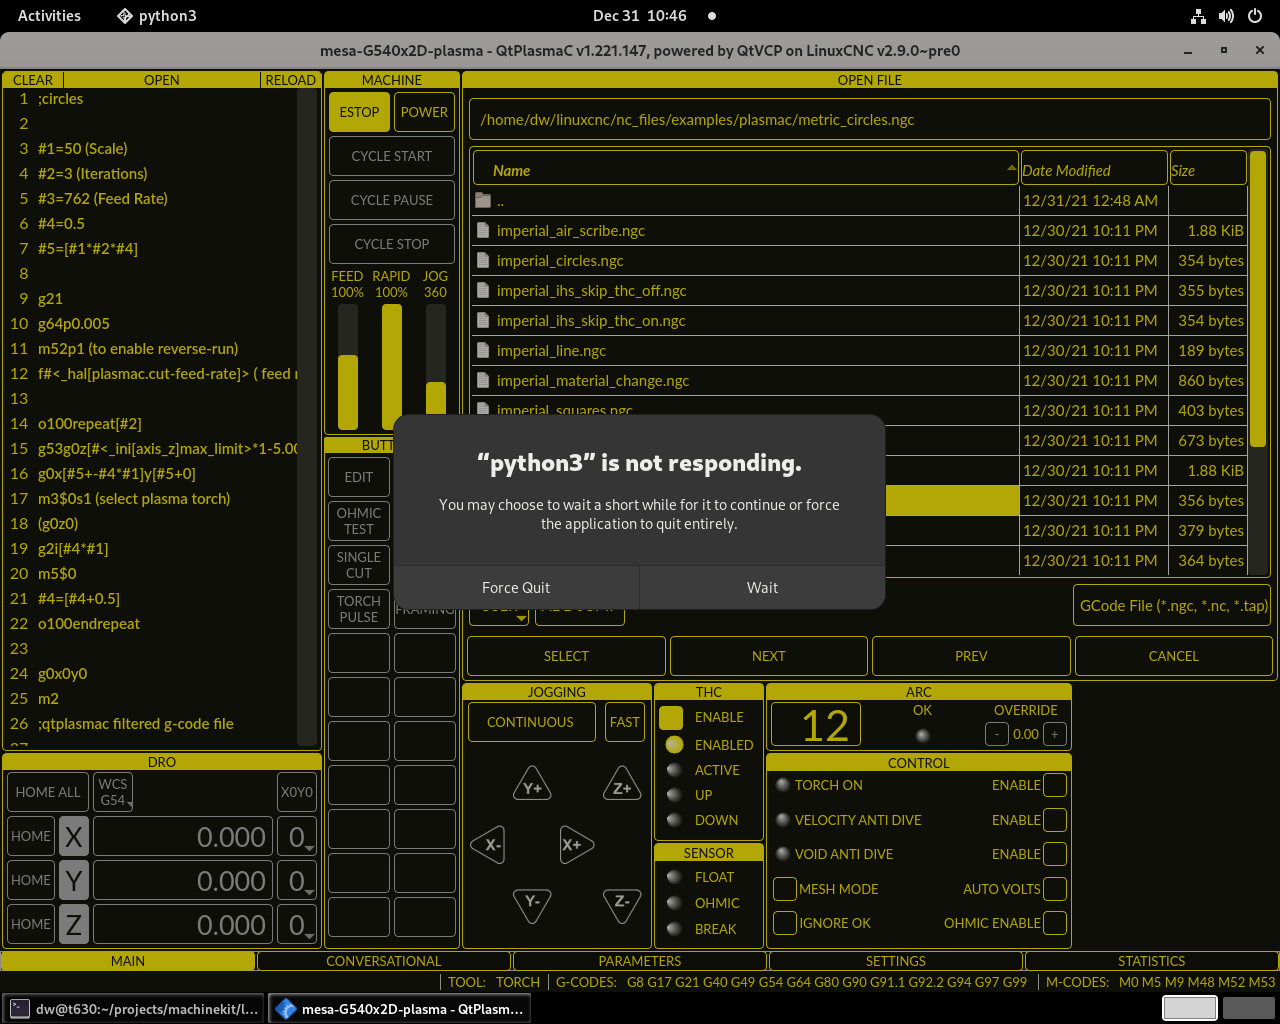The width and height of the screenshot is (1280, 1024).
Task: Jog X- using the left arrow
Action: tap(489, 844)
